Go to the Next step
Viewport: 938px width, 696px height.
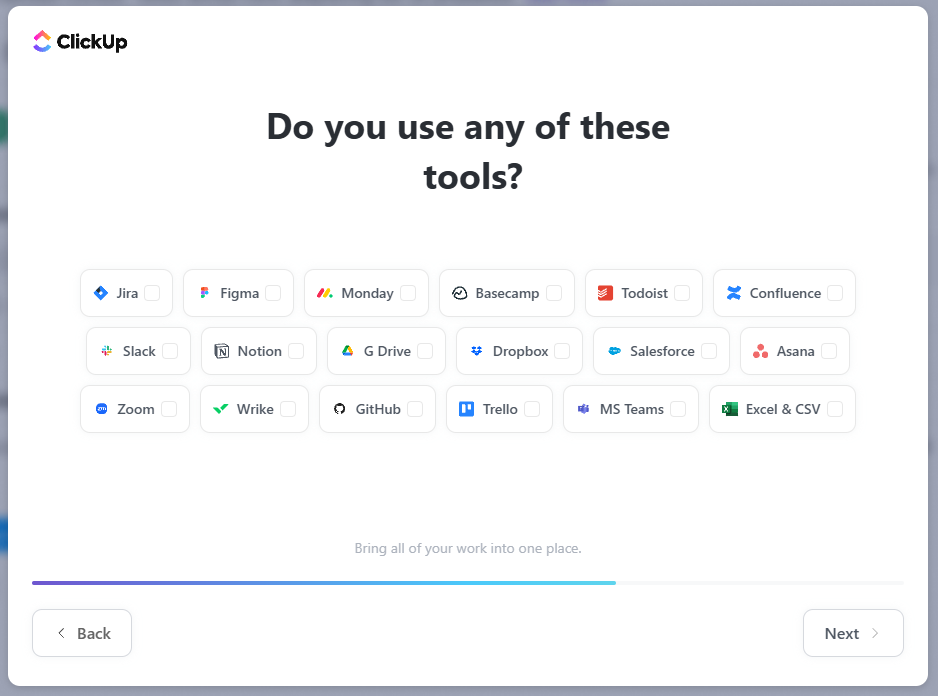[x=853, y=633]
